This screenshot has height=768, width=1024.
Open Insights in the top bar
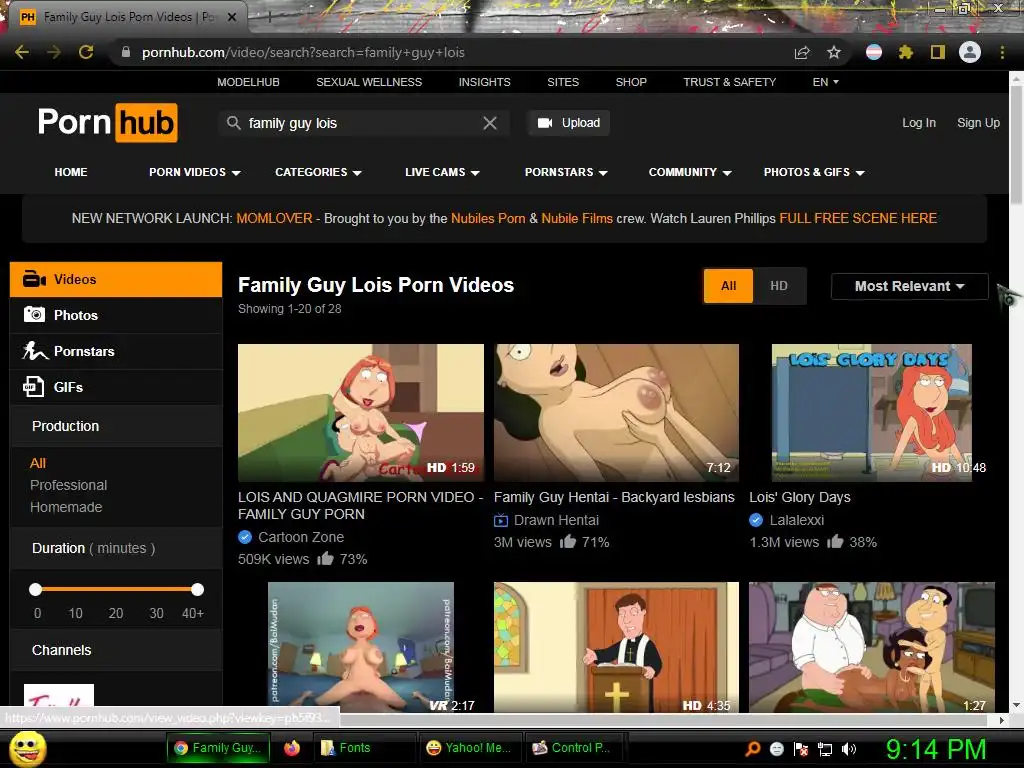click(485, 82)
